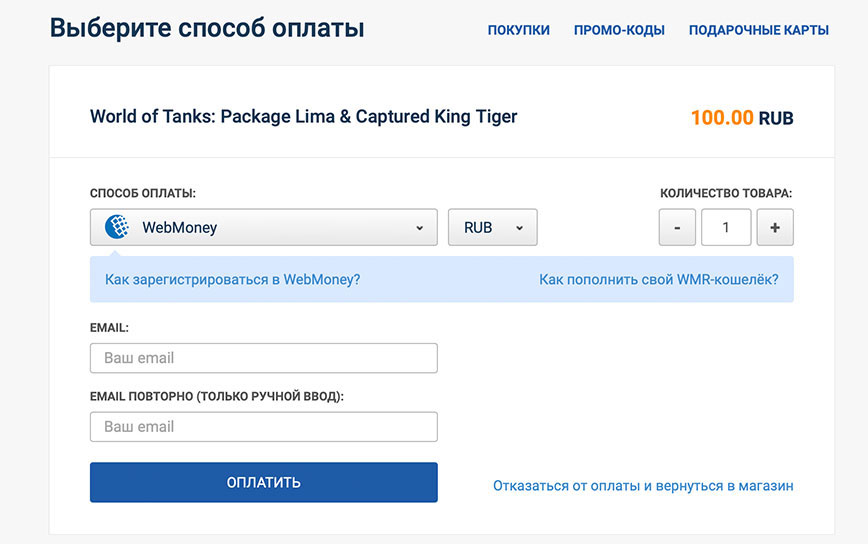The image size is (868, 544).
Task: Open the ПРОМО-КОДЫ menu link
Action: coord(619,30)
